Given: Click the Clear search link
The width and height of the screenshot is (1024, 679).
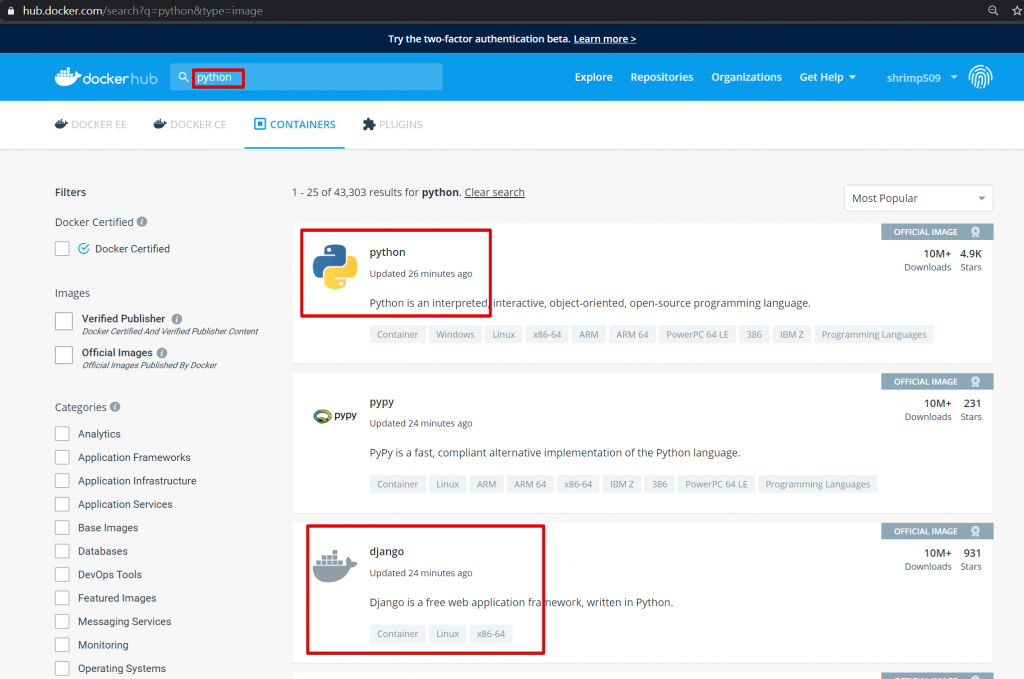Looking at the screenshot, I should click(494, 192).
